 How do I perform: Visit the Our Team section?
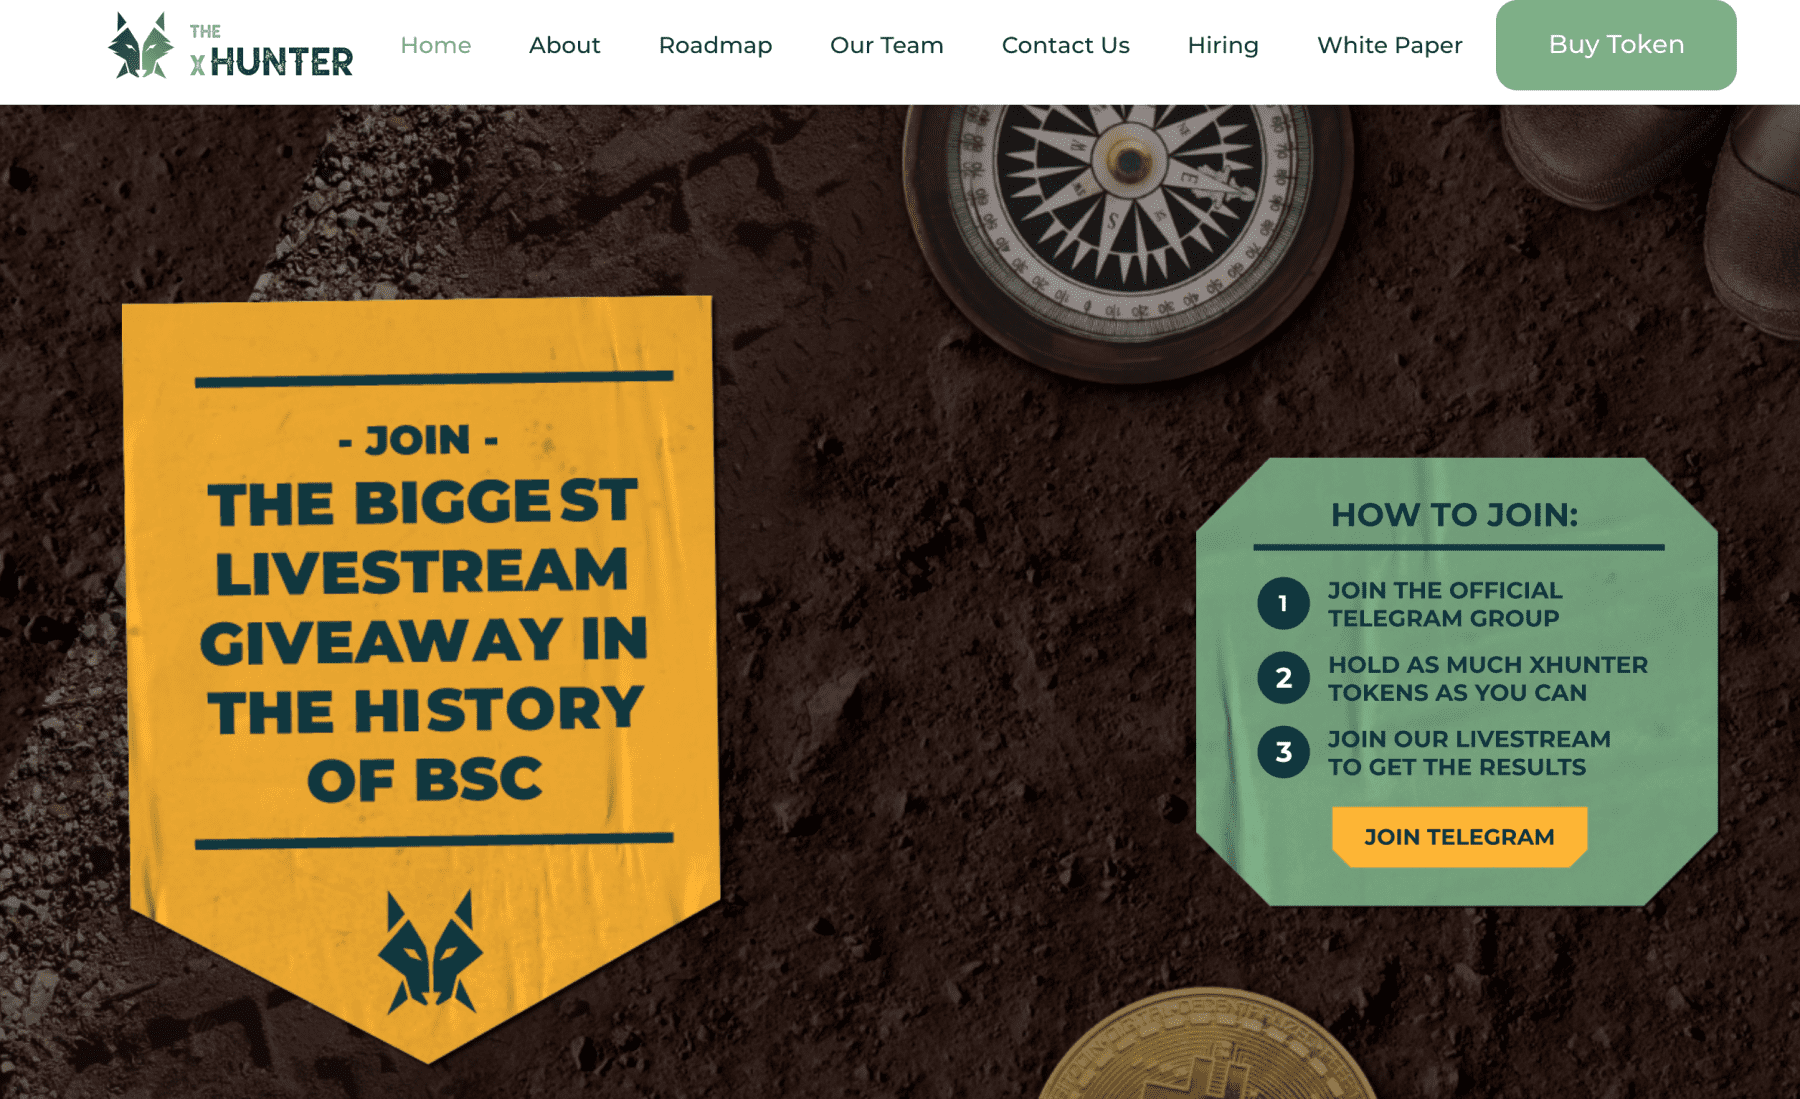point(886,45)
